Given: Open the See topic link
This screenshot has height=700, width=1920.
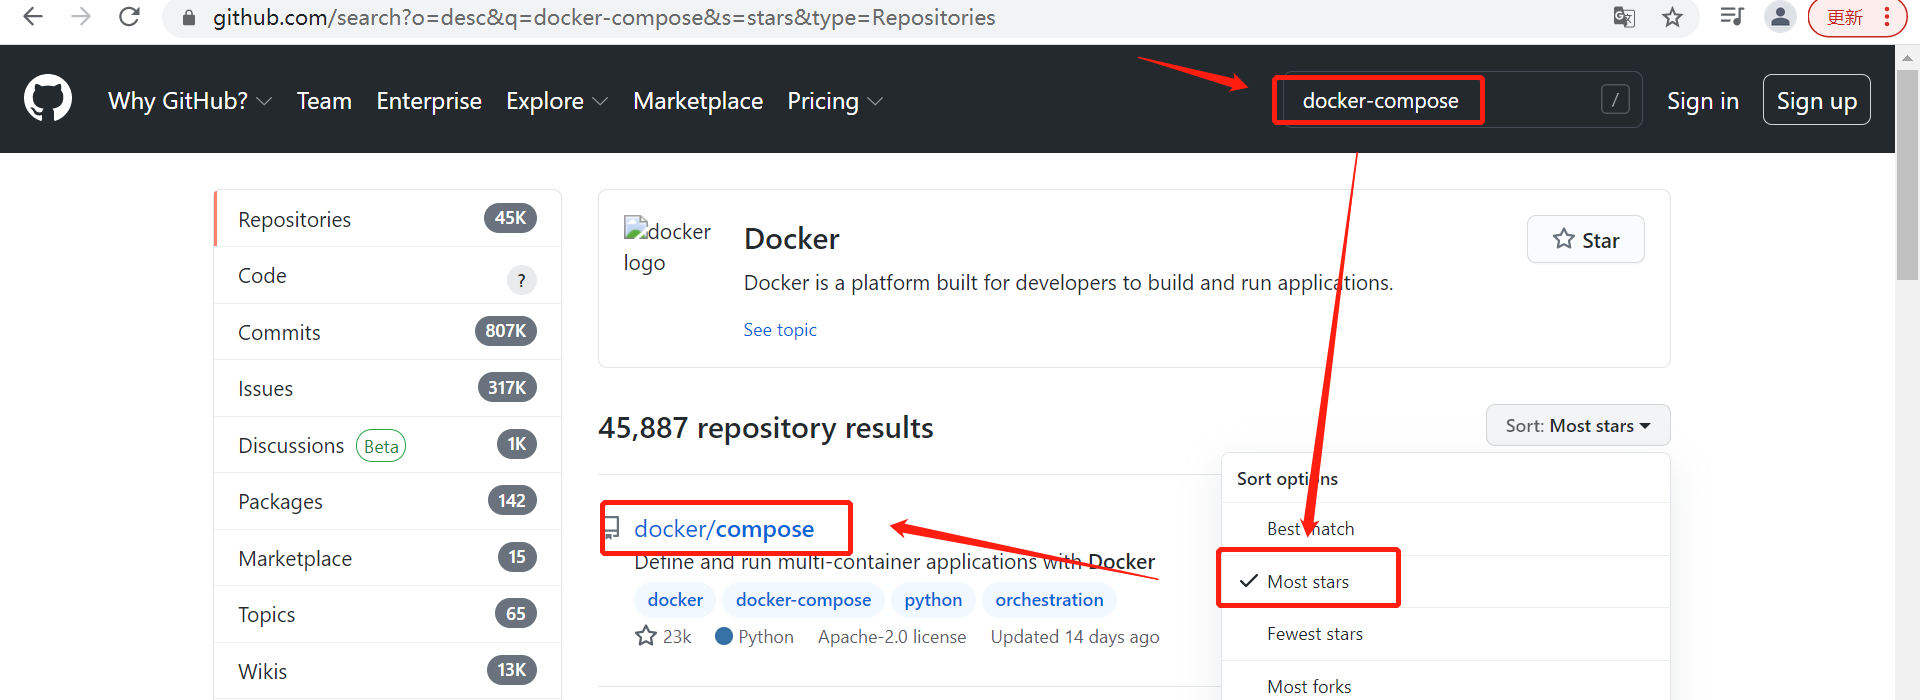Looking at the screenshot, I should click(x=780, y=330).
